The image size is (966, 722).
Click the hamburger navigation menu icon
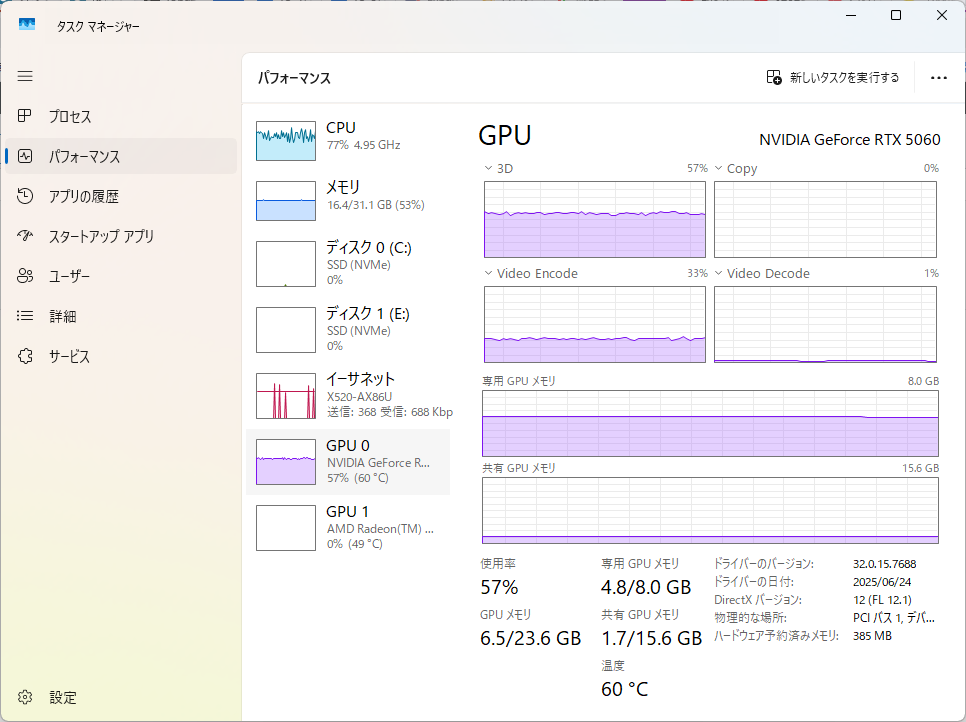[x=25, y=76]
